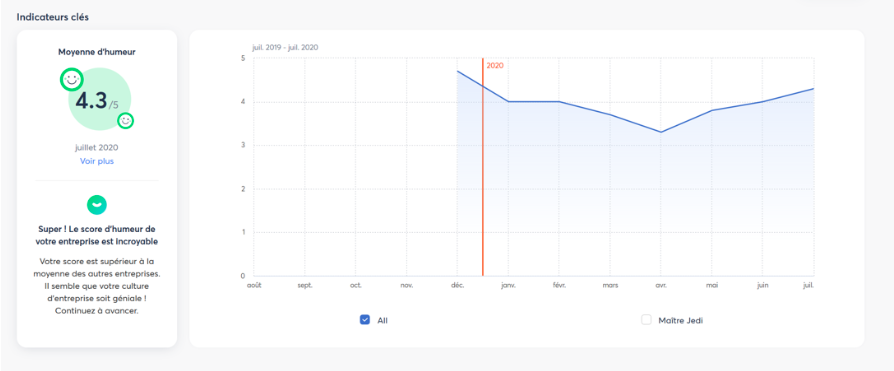
Task: Open the Voir plus link
Action: pos(96,161)
